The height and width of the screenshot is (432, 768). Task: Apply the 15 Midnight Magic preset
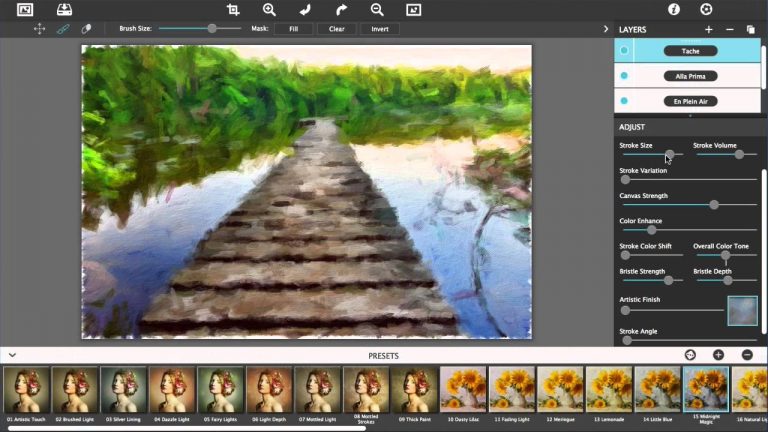(x=706, y=390)
